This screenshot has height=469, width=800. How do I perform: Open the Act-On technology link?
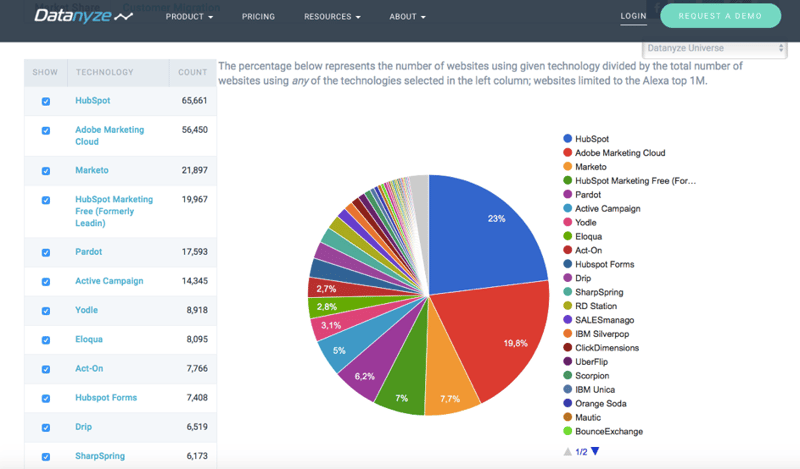tap(89, 368)
